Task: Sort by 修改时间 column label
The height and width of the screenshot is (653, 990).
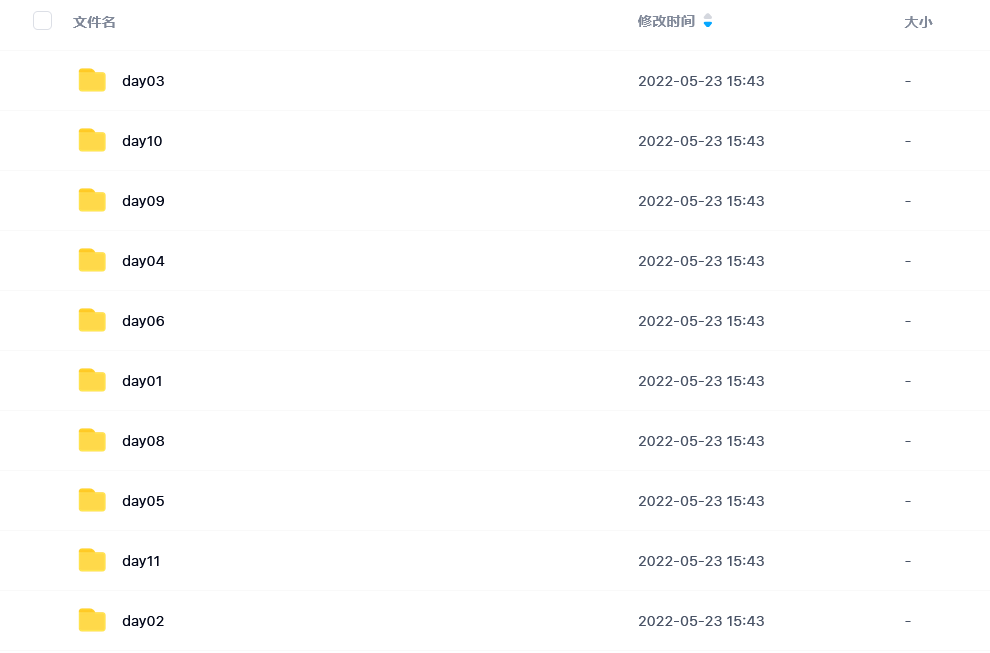Action: [x=666, y=21]
